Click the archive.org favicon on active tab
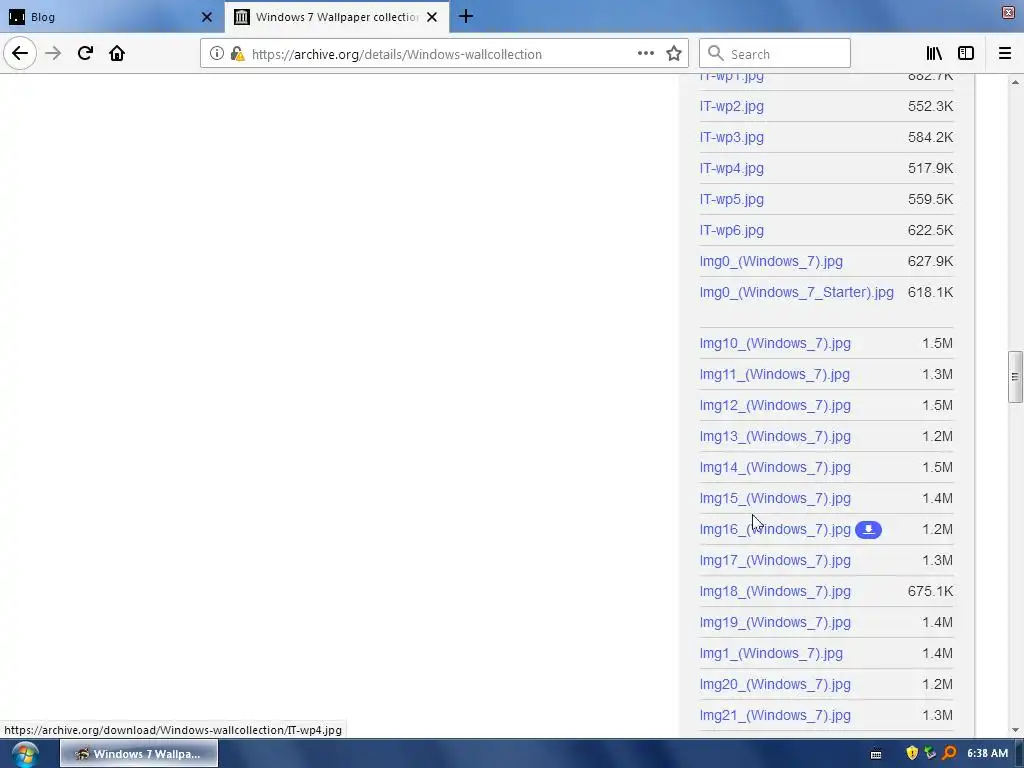This screenshot has width=1024, height=768. [x=242, y=17]
